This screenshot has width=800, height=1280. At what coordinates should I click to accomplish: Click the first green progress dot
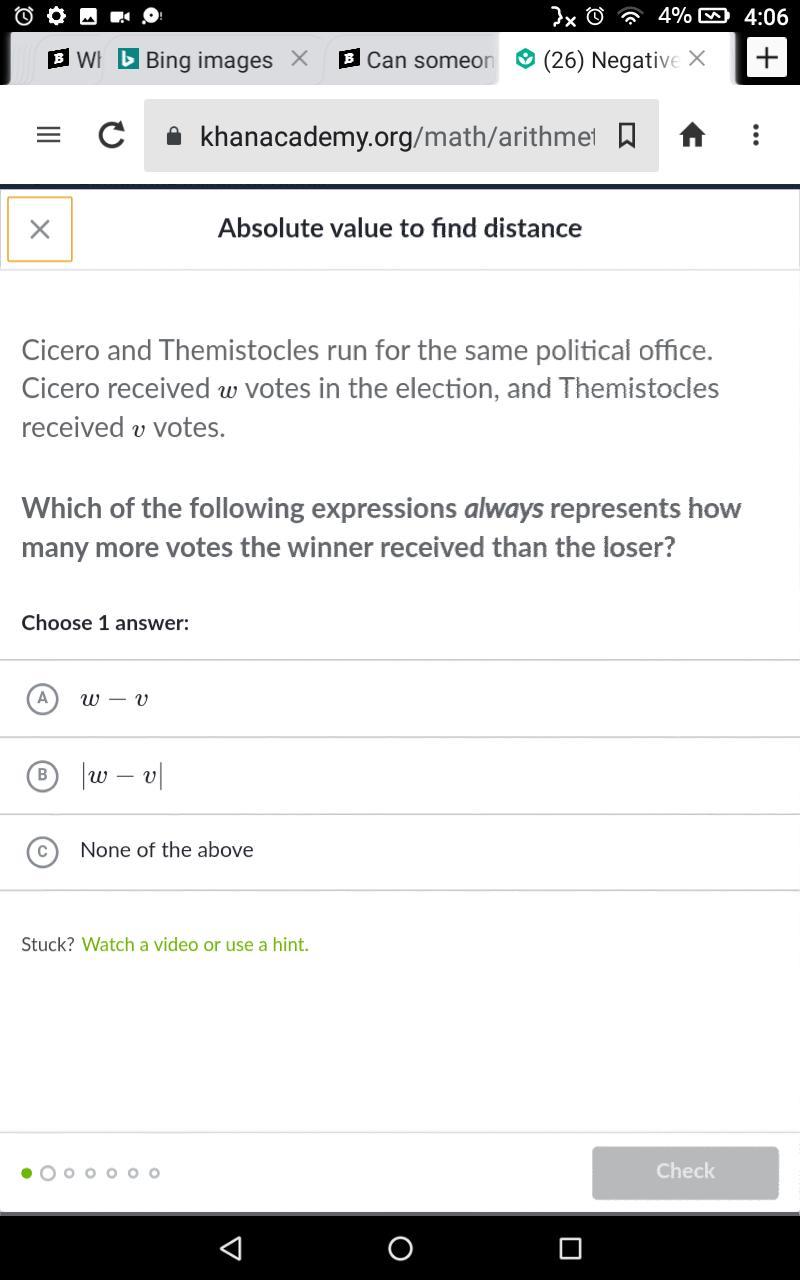coord(26,1173)
